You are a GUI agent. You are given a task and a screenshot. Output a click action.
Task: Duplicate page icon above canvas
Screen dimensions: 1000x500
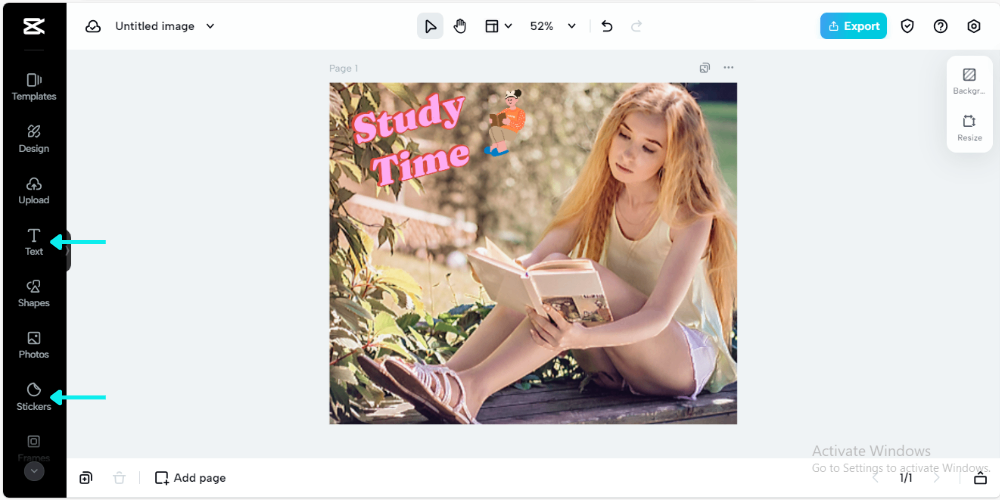(705, 68)
